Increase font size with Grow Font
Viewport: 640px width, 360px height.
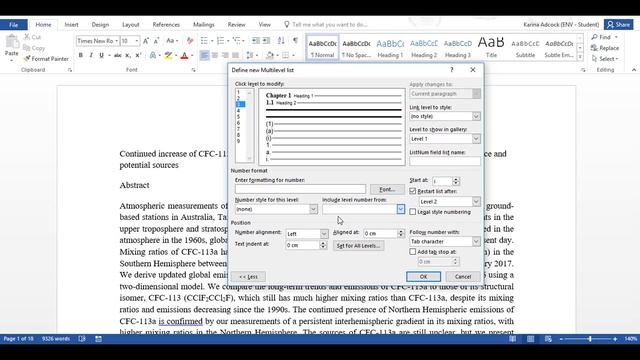(146, 41)
